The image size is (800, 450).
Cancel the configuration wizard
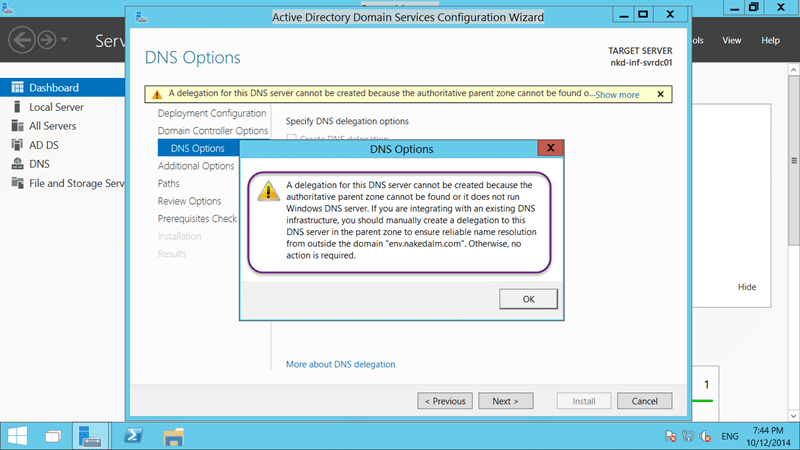pyautogui.click(x=644, y=401)
